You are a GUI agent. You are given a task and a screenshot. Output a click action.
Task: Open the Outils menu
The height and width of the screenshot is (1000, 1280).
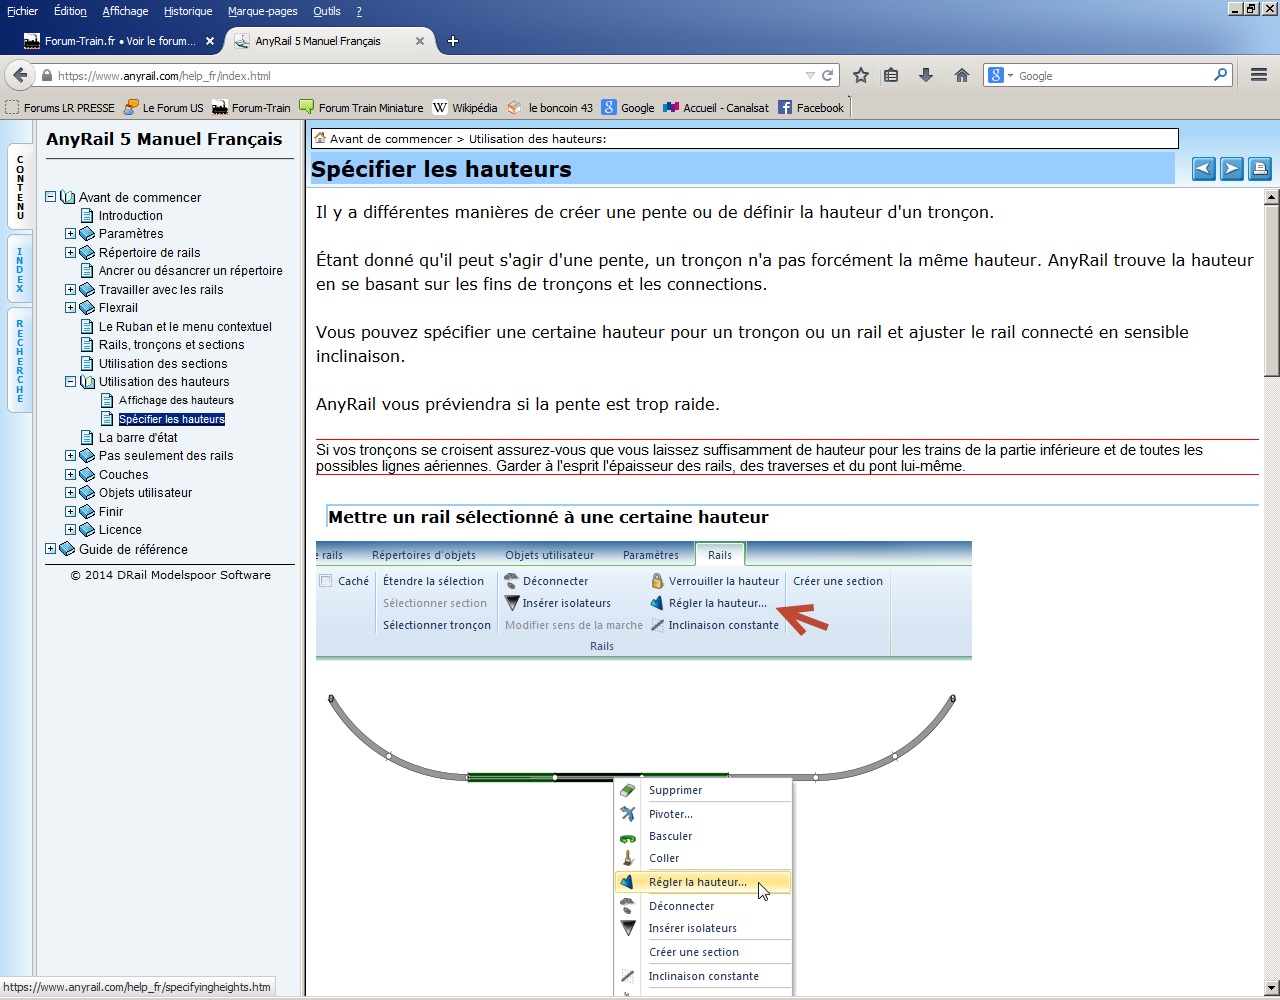pyautogui.click(x=327, y=11)
